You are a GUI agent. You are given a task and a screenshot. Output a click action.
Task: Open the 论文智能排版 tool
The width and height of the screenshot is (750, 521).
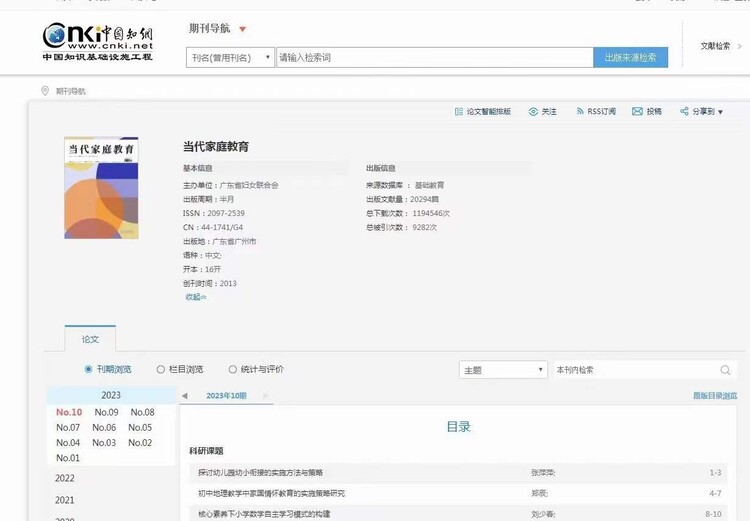click(x=459, y=112)
